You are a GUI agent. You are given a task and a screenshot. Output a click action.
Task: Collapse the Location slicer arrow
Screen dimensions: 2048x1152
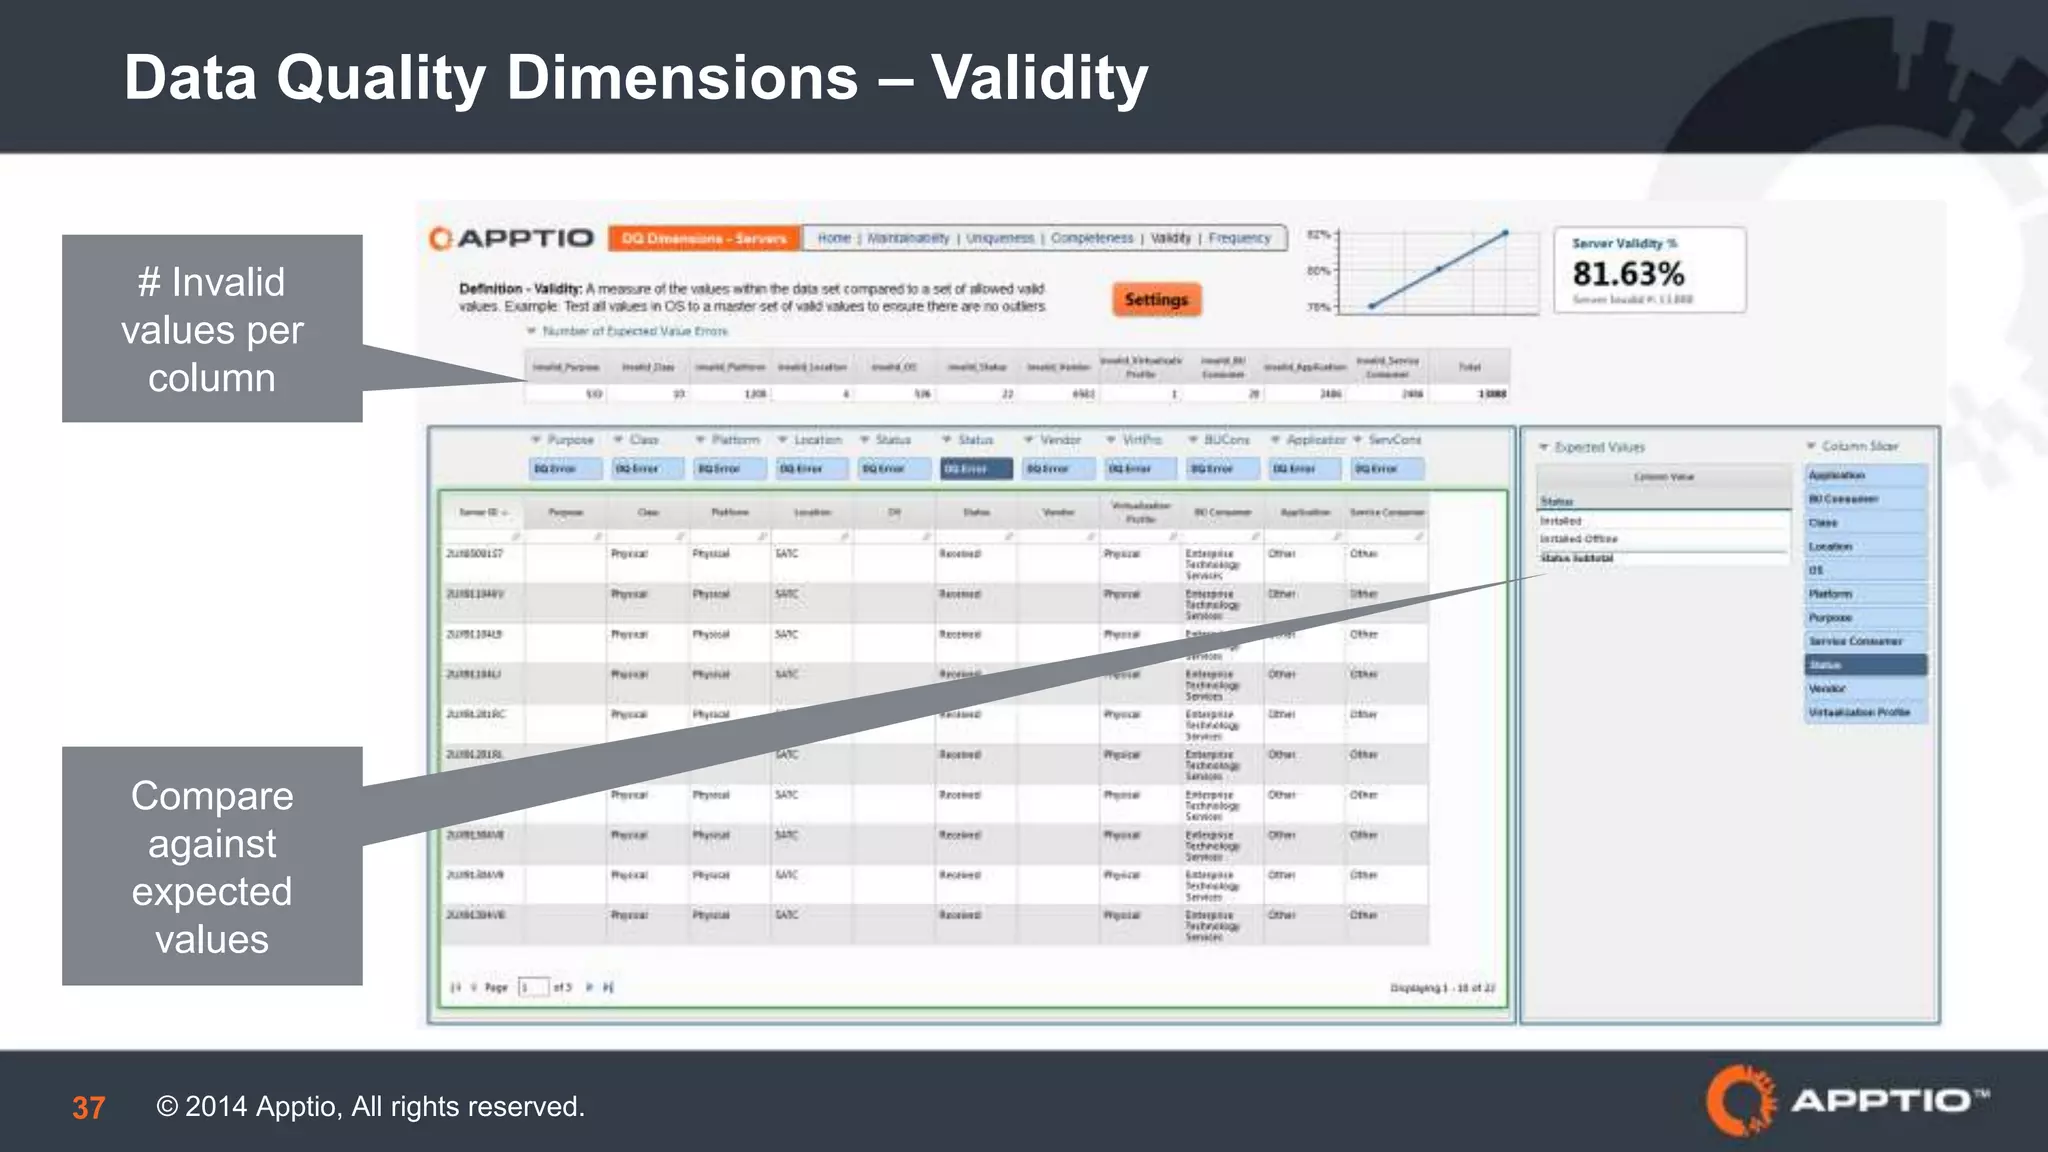[x=783, y=440]
